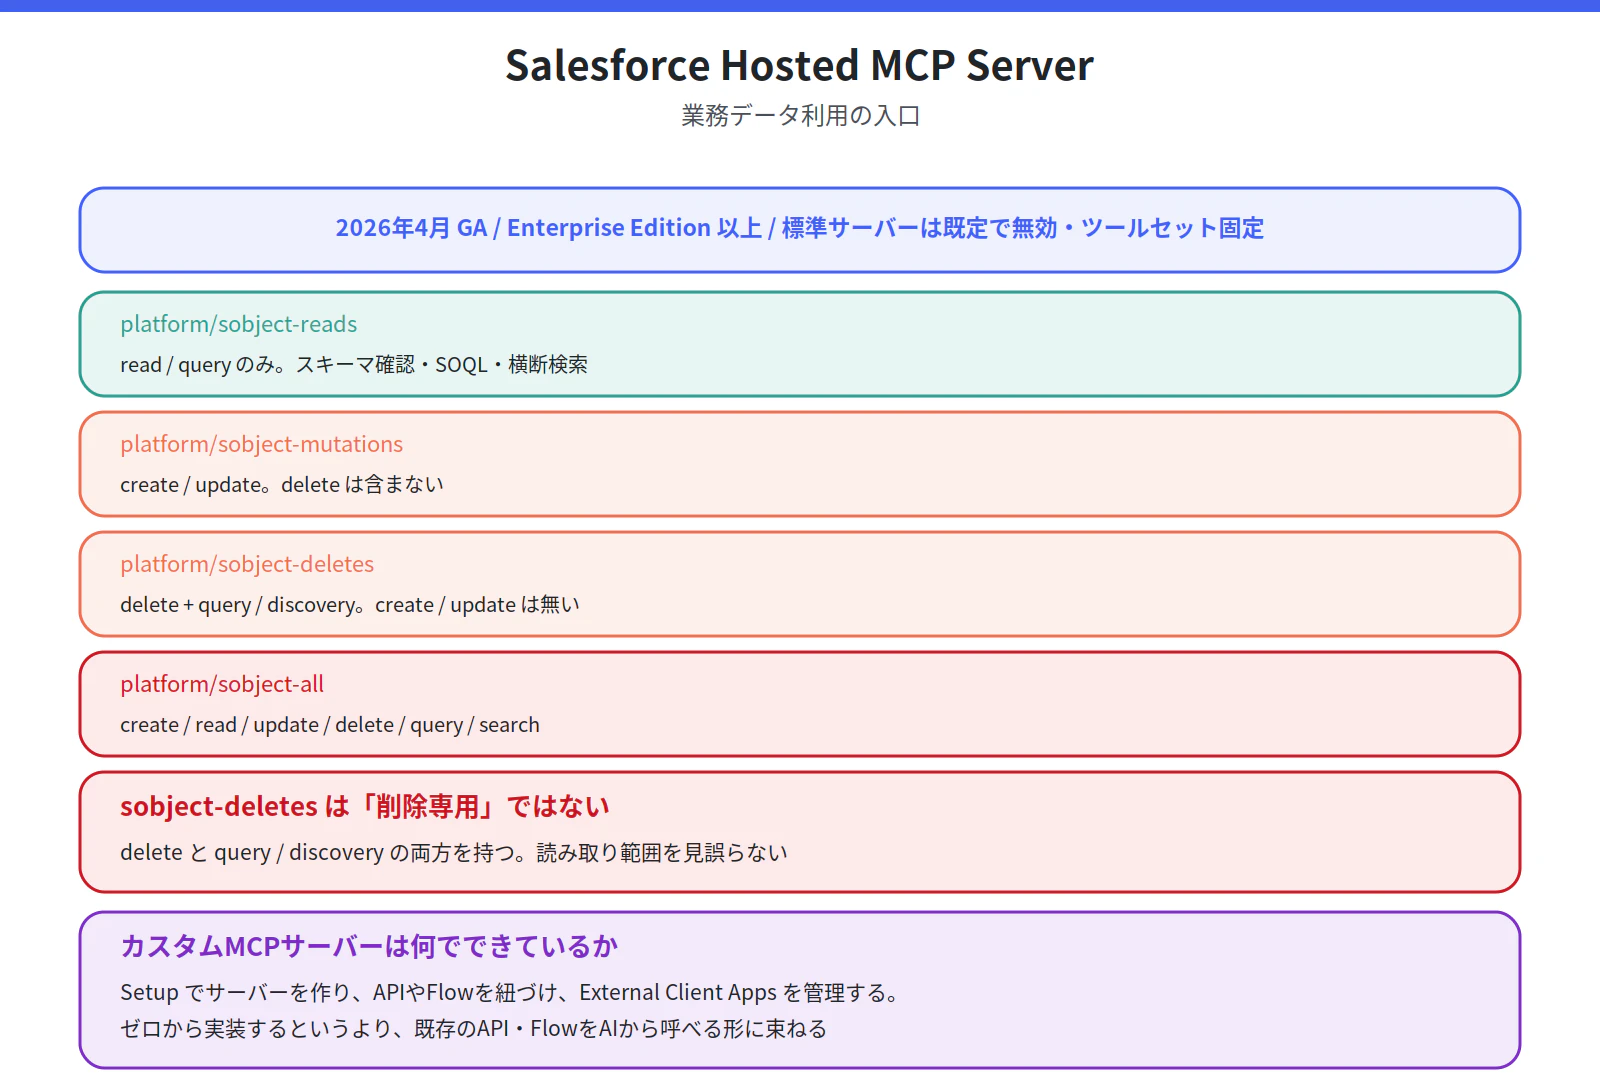This screenshot has width=1600, height=1080.
Task: Select the read / query のみ description line
Action: pyautogui.click(x=354, y=365)
